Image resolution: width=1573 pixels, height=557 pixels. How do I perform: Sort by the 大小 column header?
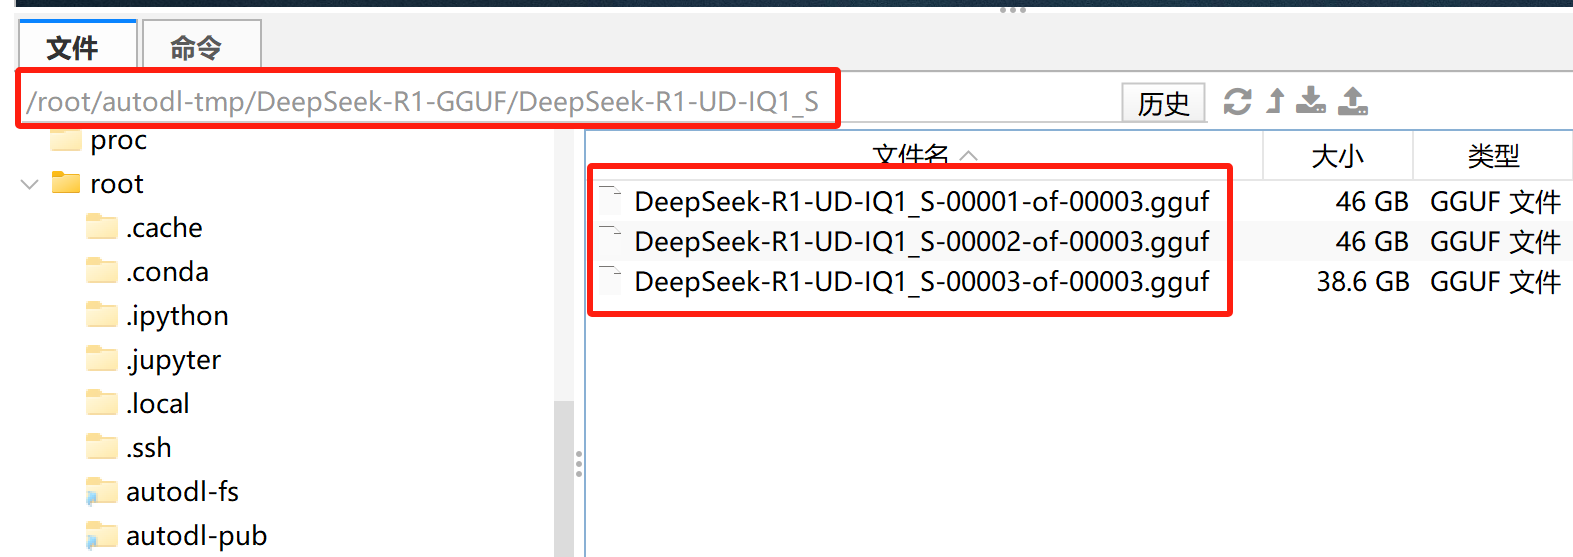click(x=1338, y=156)
